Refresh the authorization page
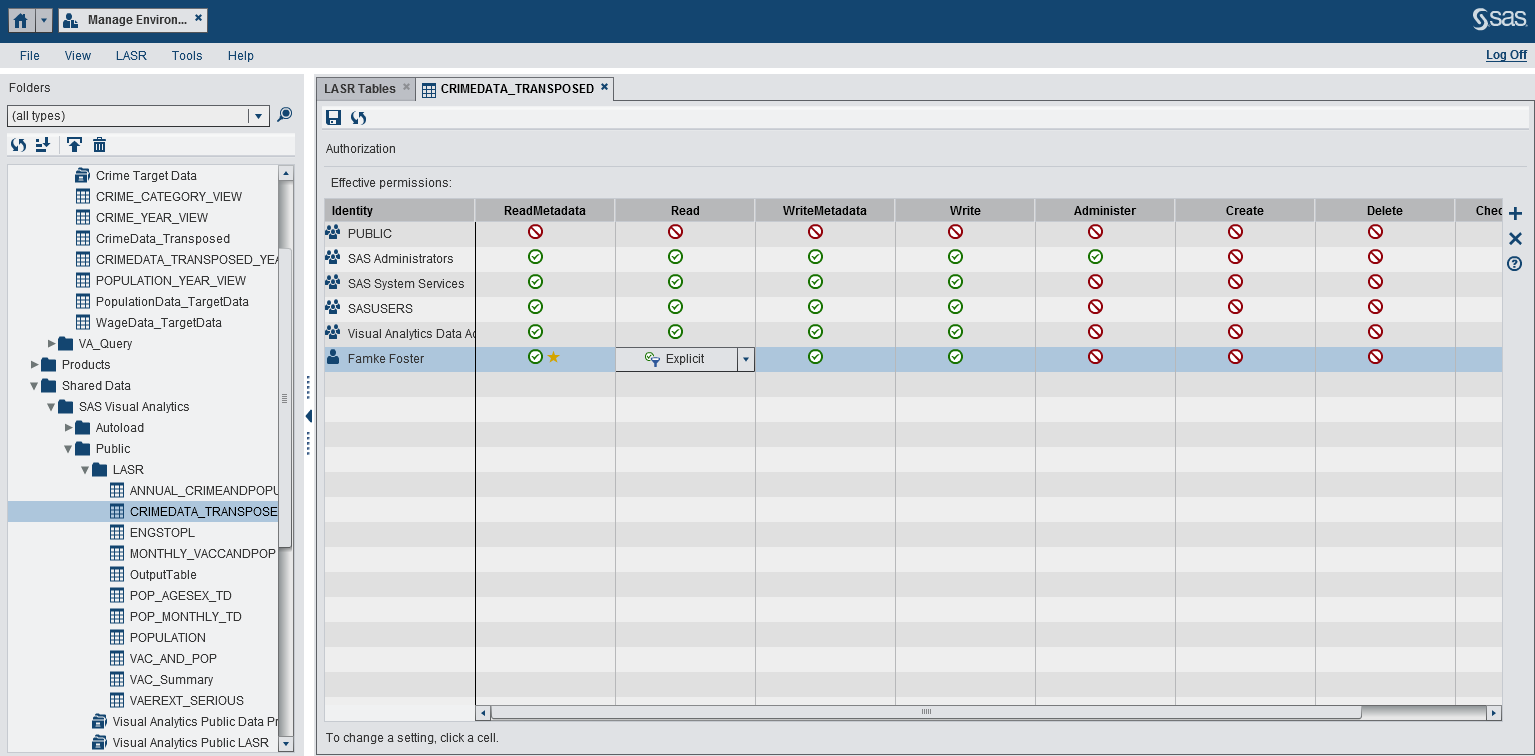 358,118
